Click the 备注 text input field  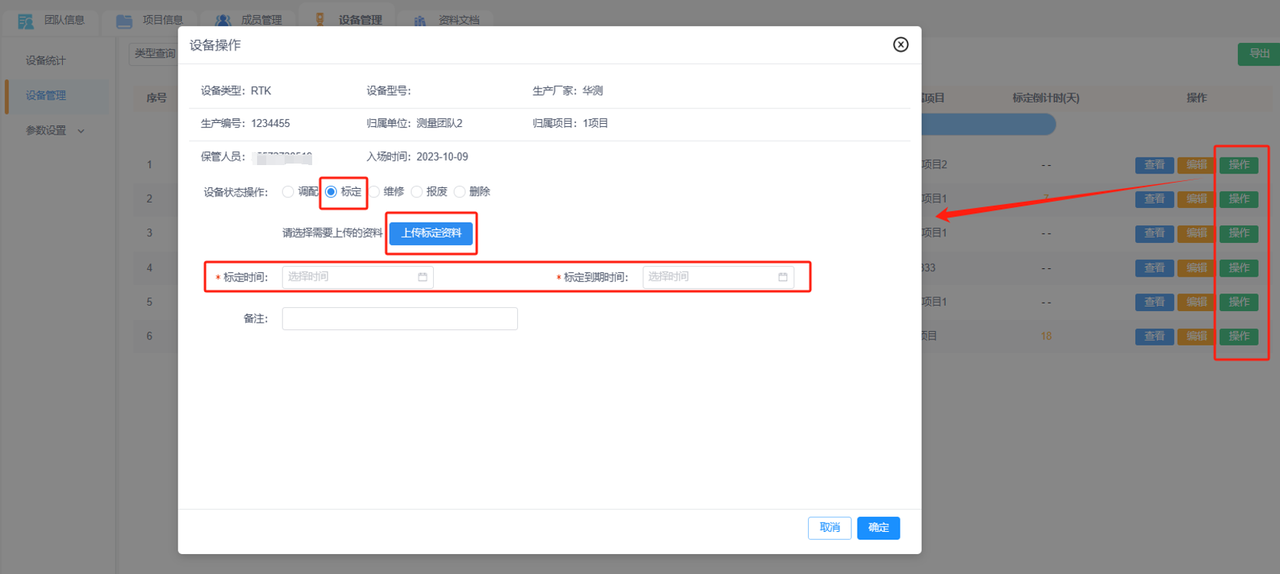pyautogui.click(x=399, y=318)
